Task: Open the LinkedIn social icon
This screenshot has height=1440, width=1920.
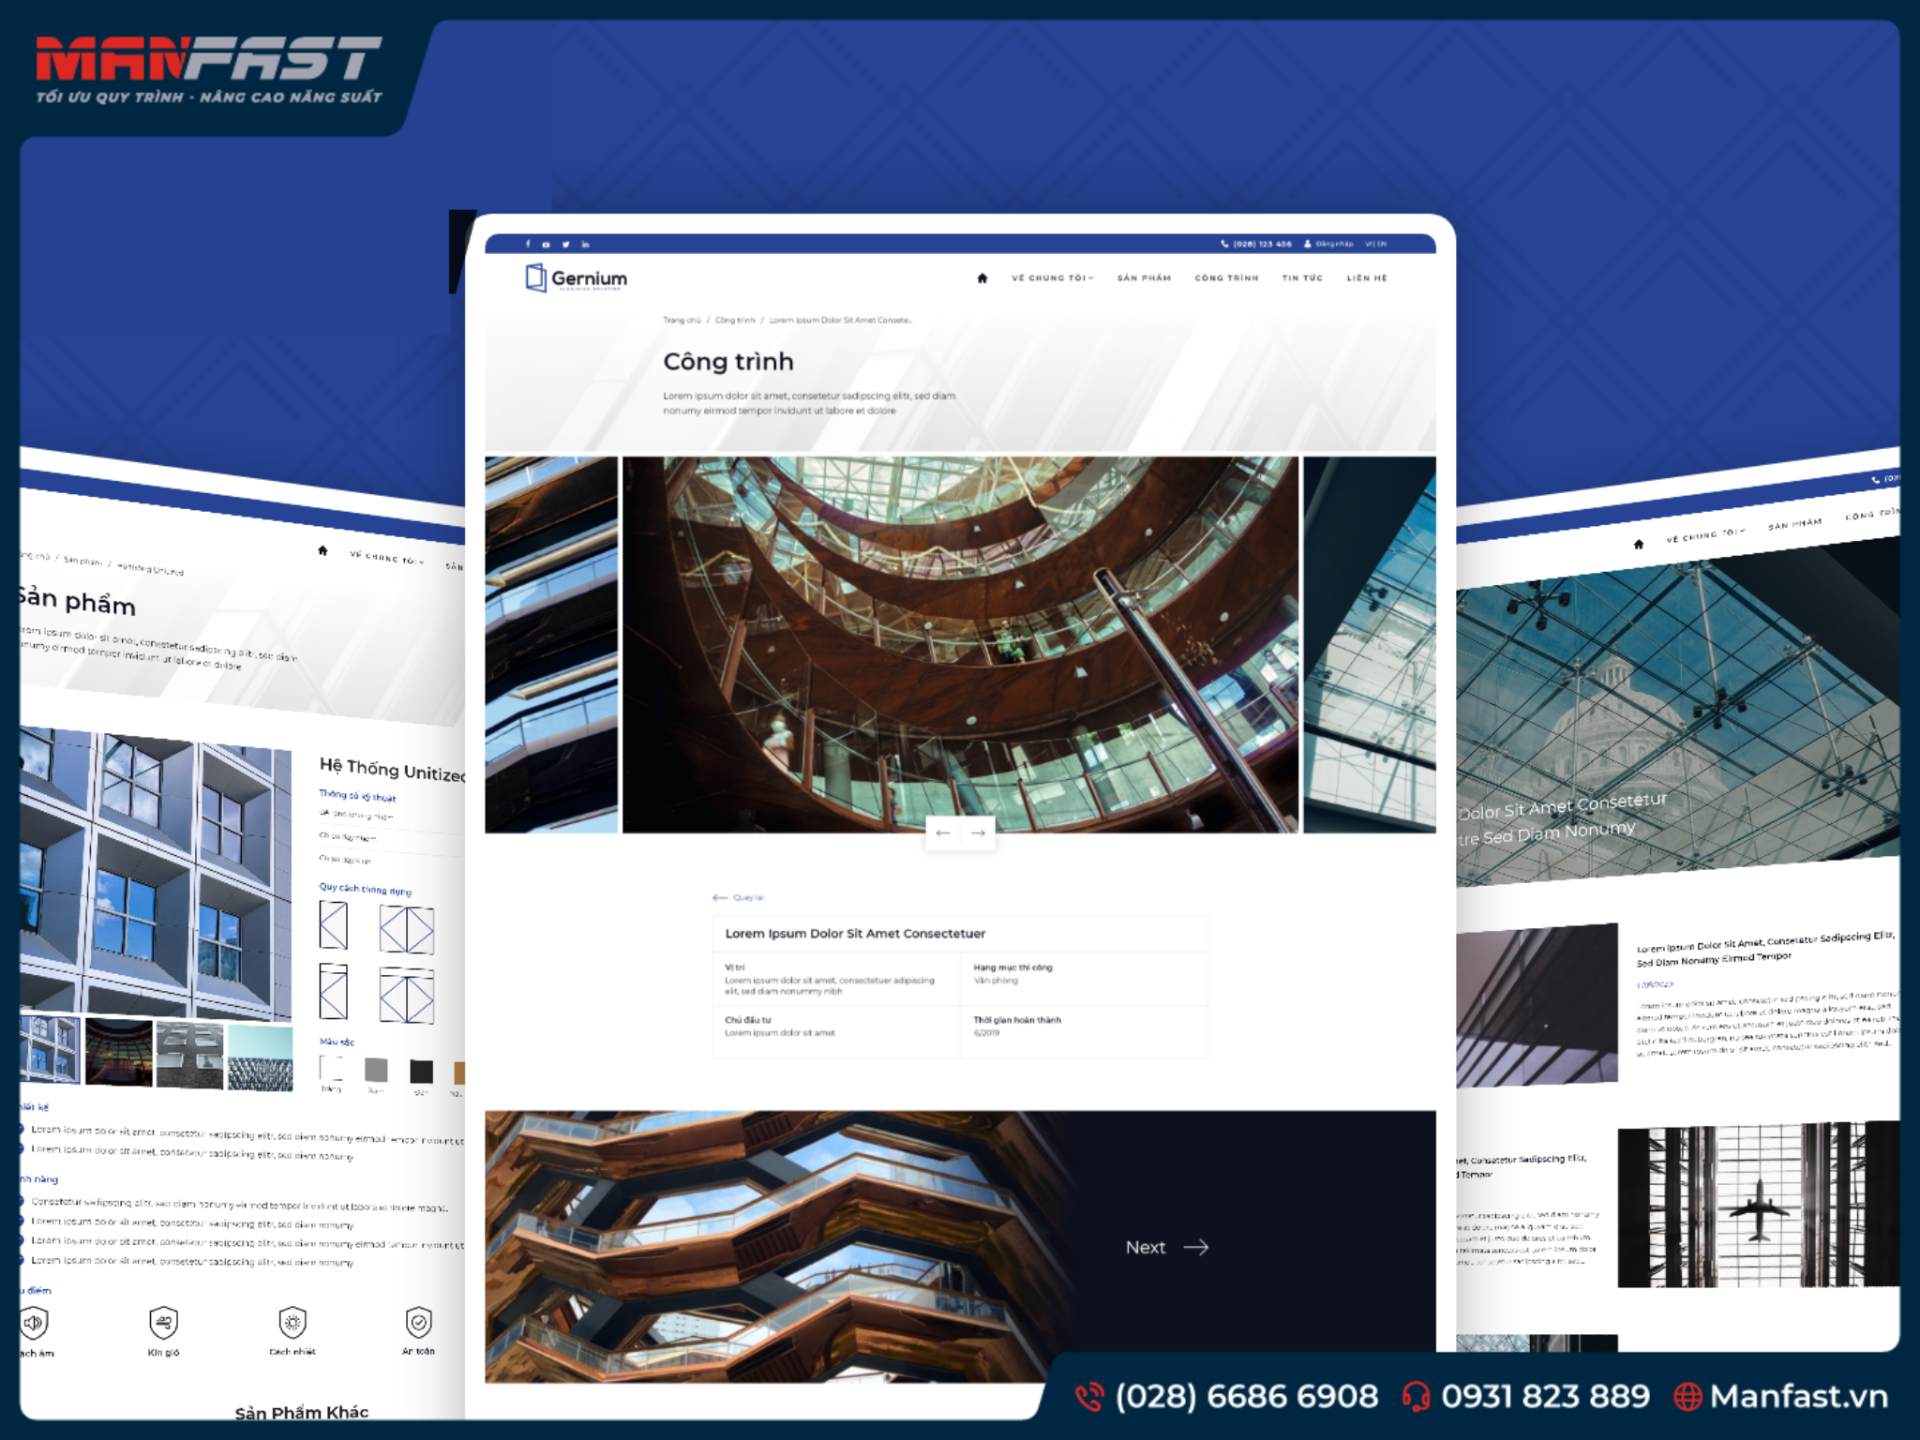Action: tap(585, 244)
